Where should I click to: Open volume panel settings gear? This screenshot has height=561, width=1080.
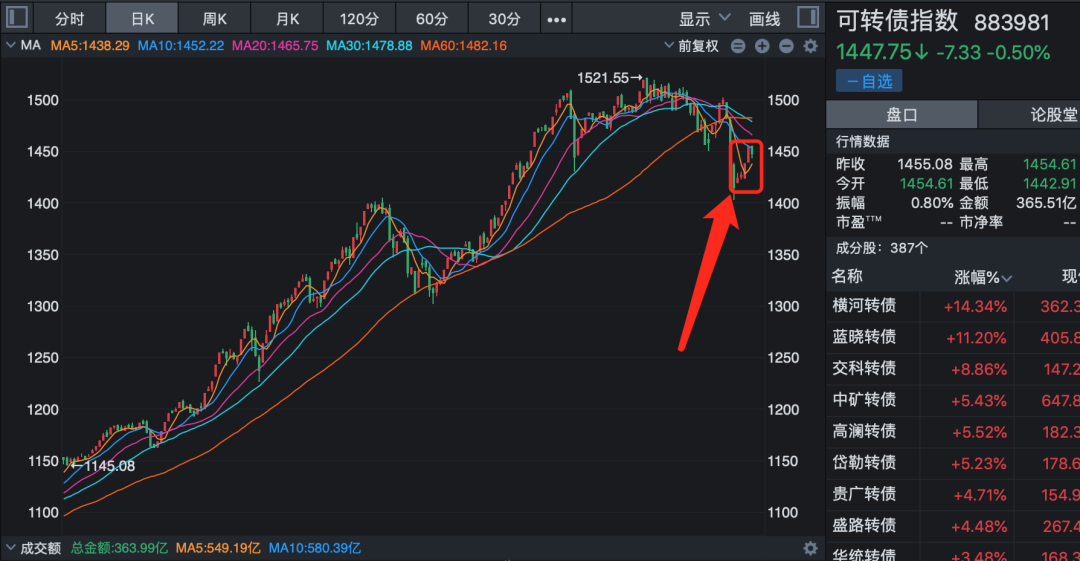coord(811,549)
